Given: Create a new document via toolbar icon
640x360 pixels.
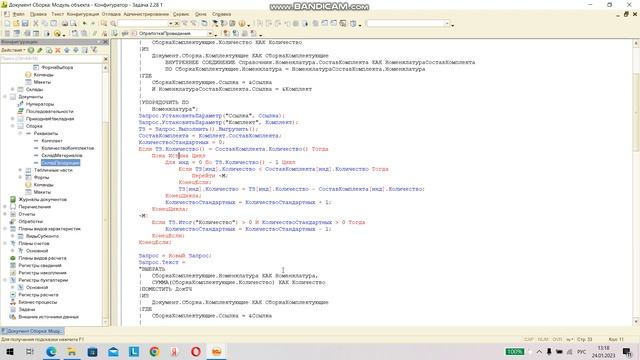Looking at the screenshot, I should pyautogui.click(x=7, y=24).
